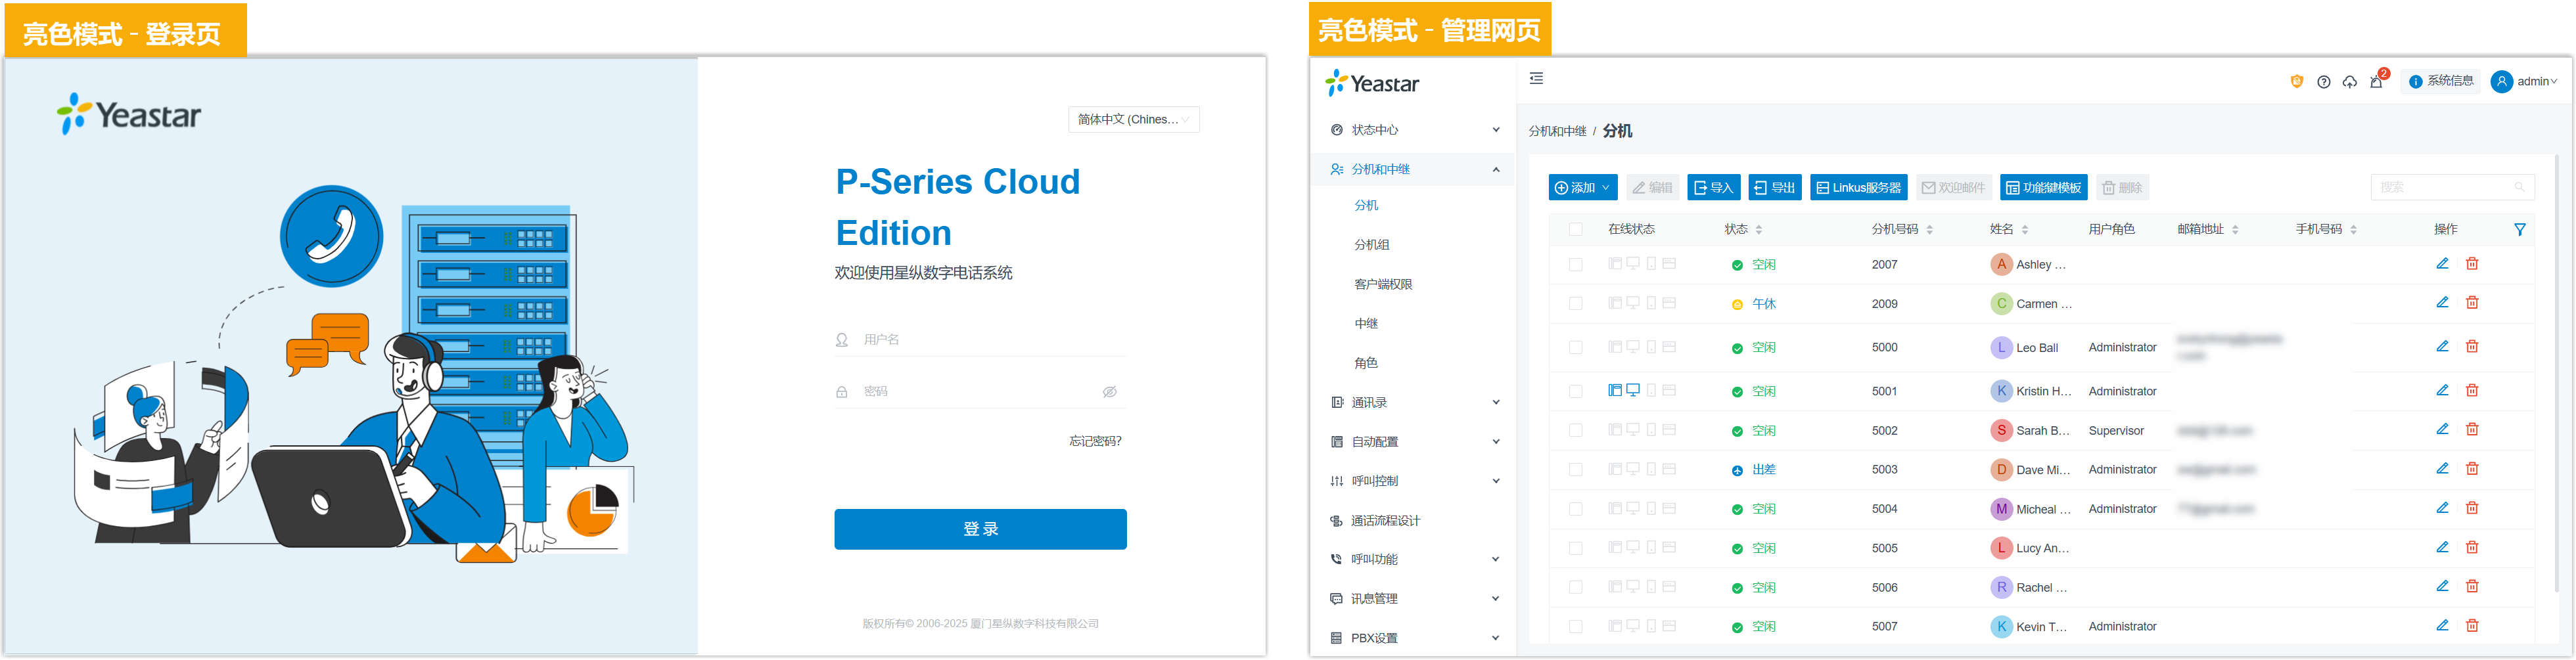Delete extension 5000 using trash icon
Image resolution: width=2576 pixels, height=660 pixels.
click(2472, 347)
